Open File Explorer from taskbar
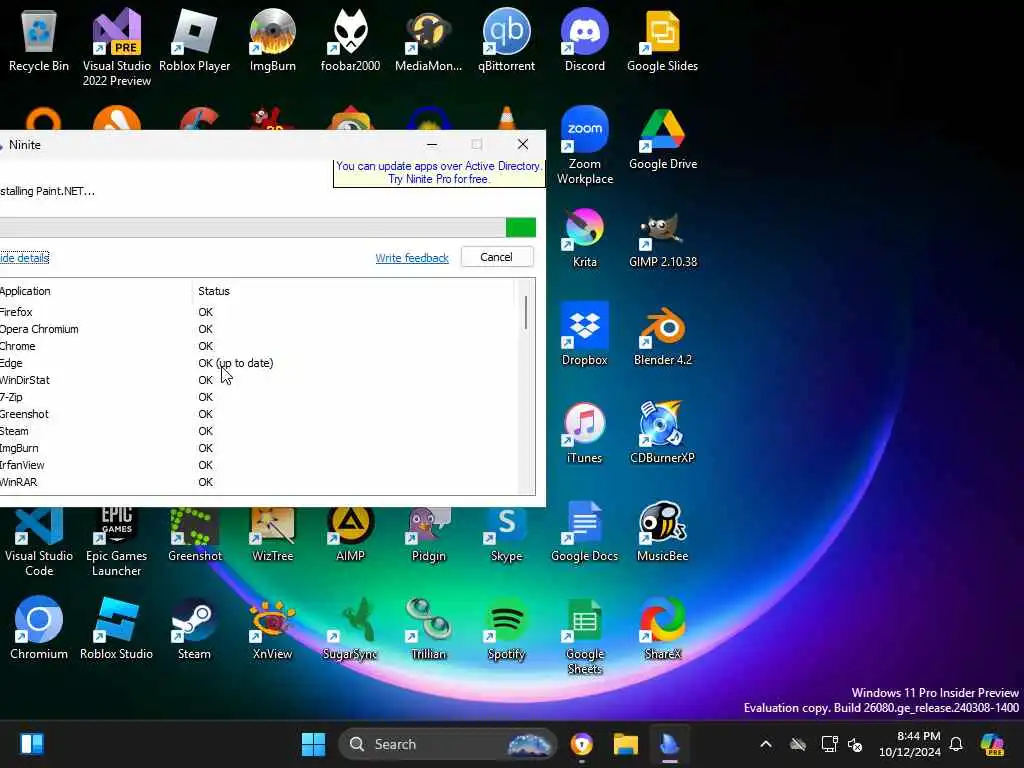 (x=626, y=744)
